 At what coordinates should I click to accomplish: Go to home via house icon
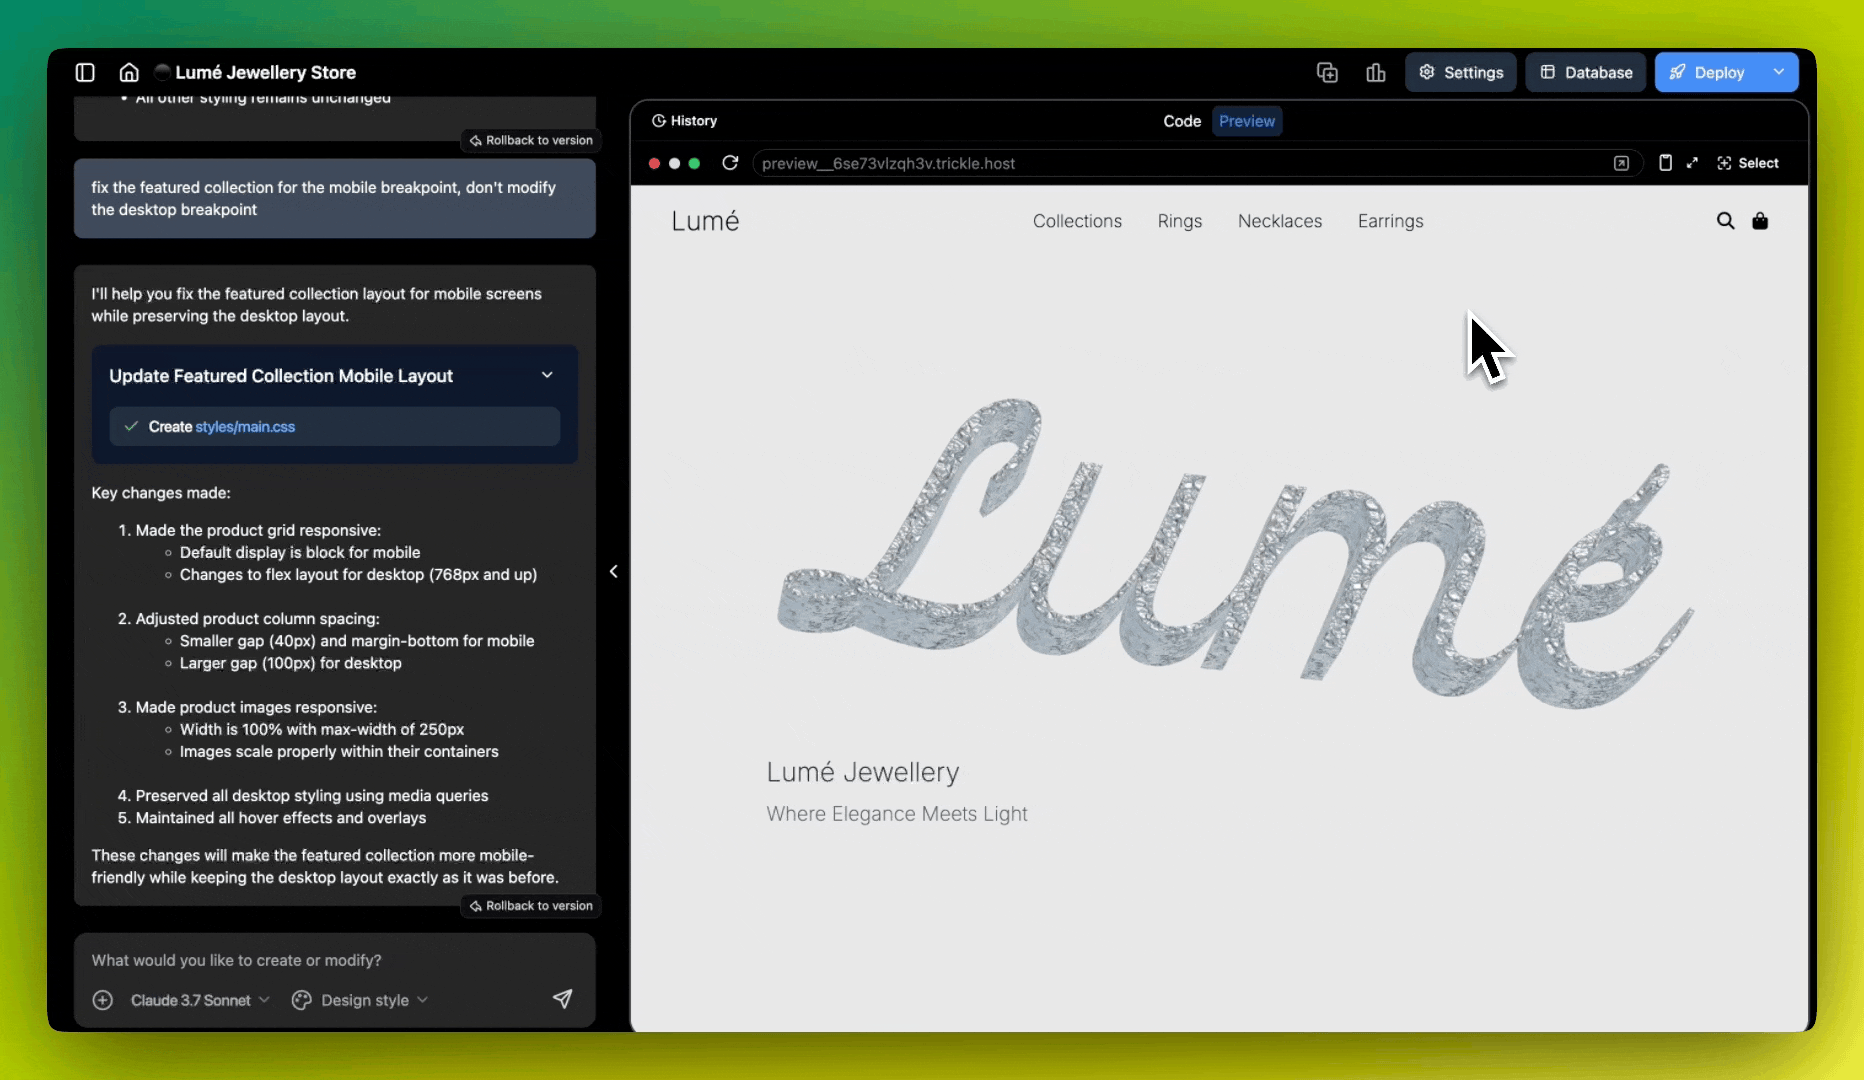click(x=129, y=72)
